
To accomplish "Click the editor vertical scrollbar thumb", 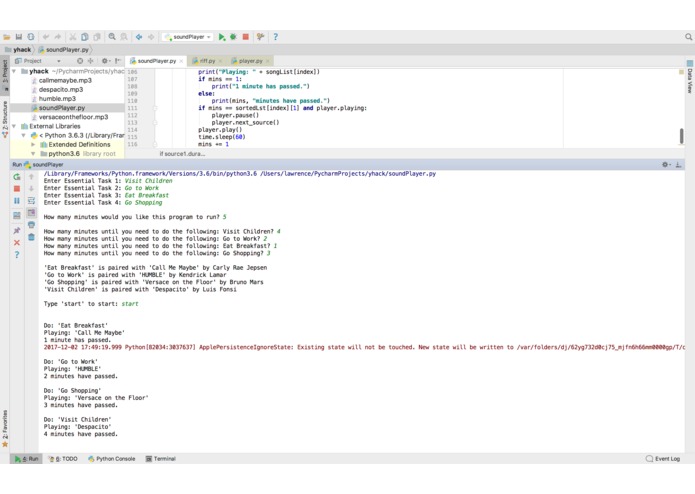I will (x=681, y=136).
